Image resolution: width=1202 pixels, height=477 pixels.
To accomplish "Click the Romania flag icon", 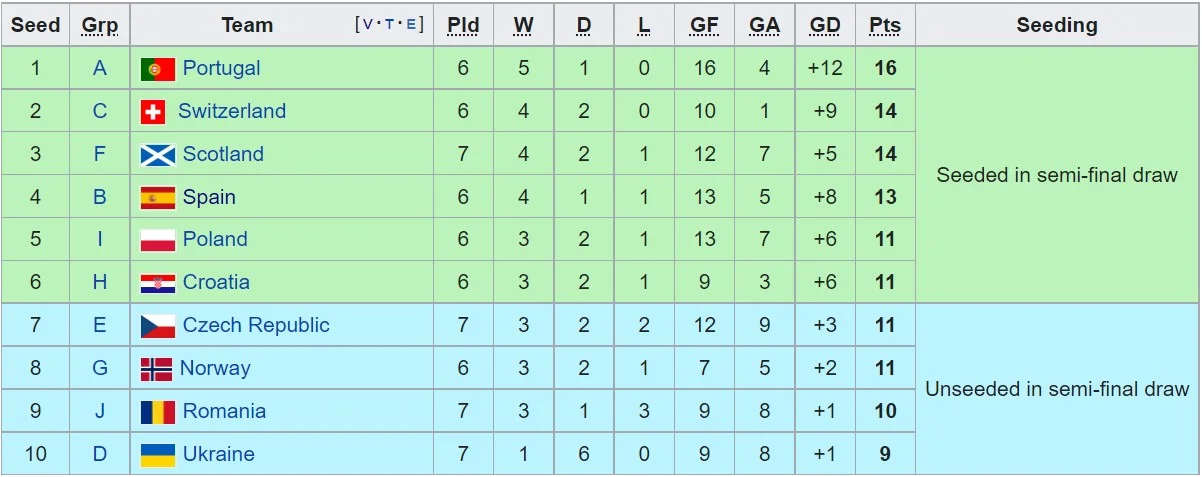I will tap(157, 412).
